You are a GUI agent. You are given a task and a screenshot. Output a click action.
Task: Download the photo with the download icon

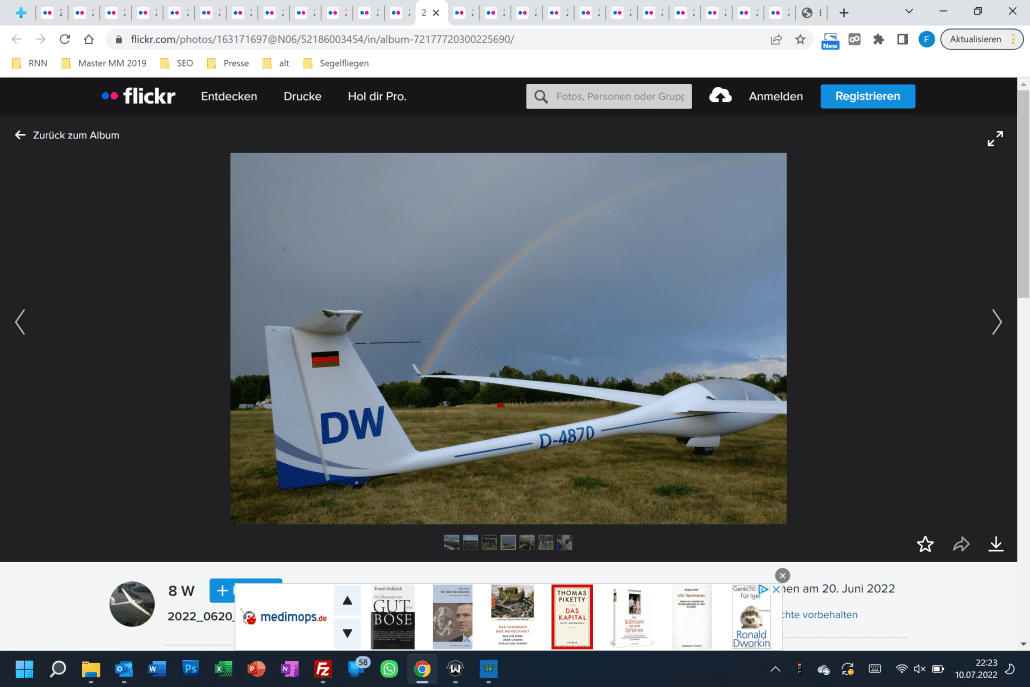[996, 544]
